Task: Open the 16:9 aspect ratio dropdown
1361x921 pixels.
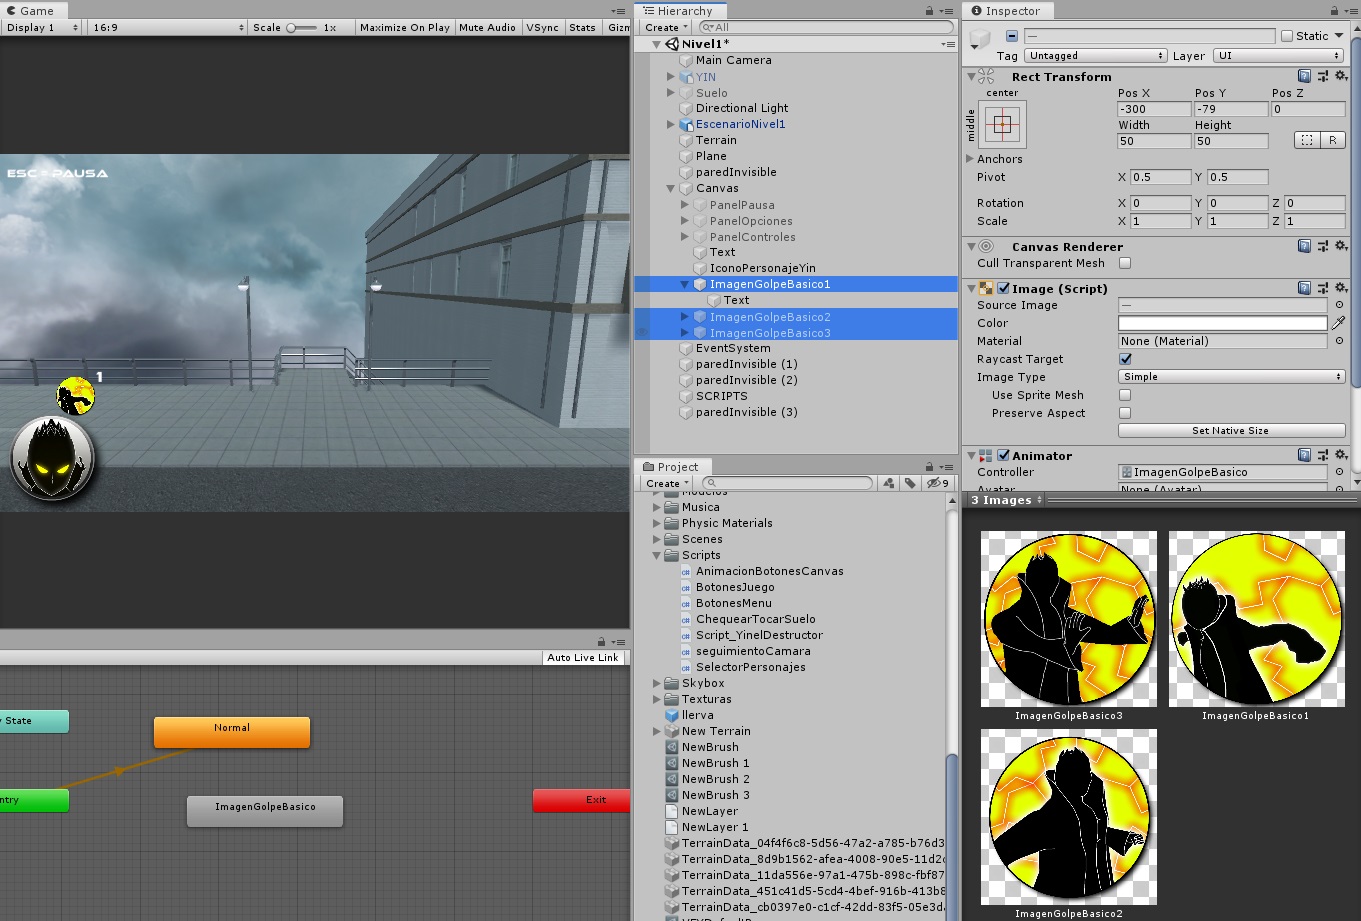Action: (x=167, y=27)
